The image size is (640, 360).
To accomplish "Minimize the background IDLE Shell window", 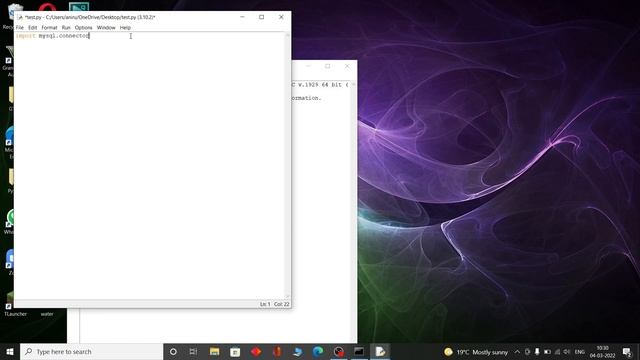I will click(308, 66).
